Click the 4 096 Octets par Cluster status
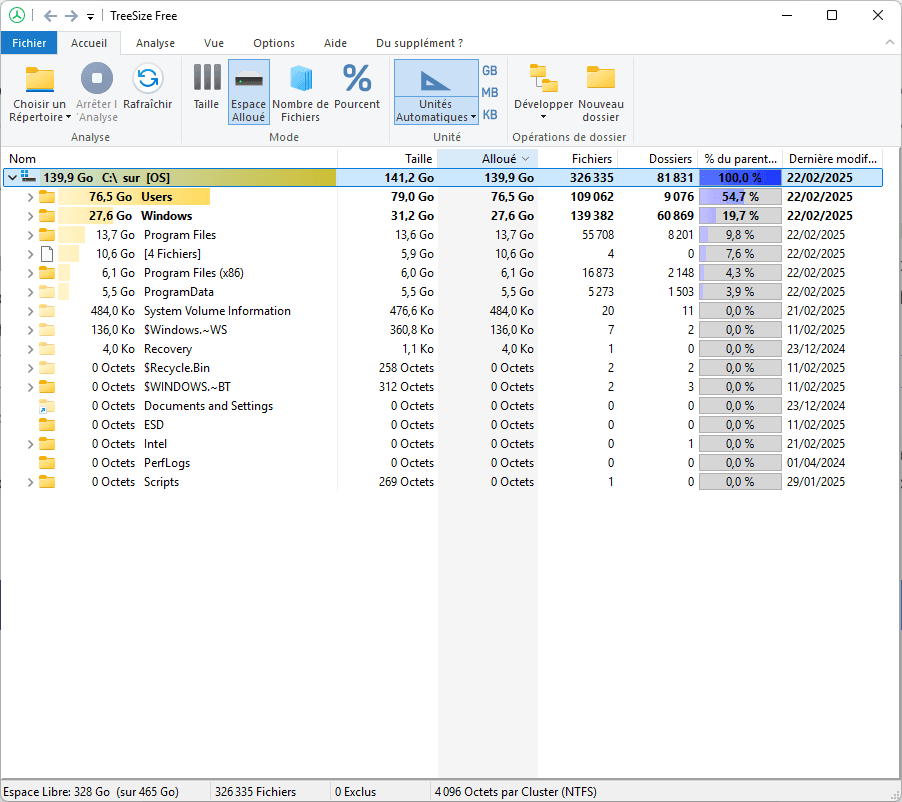Screen dimensions: 902x802 tap(515, 792)
